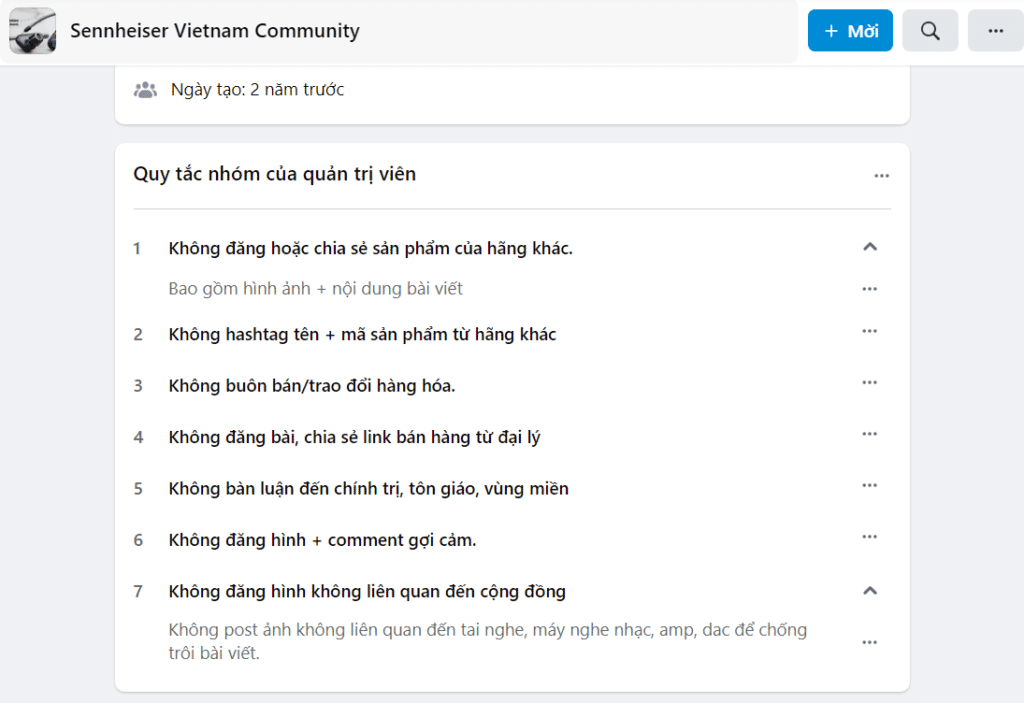Open options menu for Quy tắc nhóm section
Image resolution: width=1024 pixels, height=703 pixels.
[x=881, y=176]
